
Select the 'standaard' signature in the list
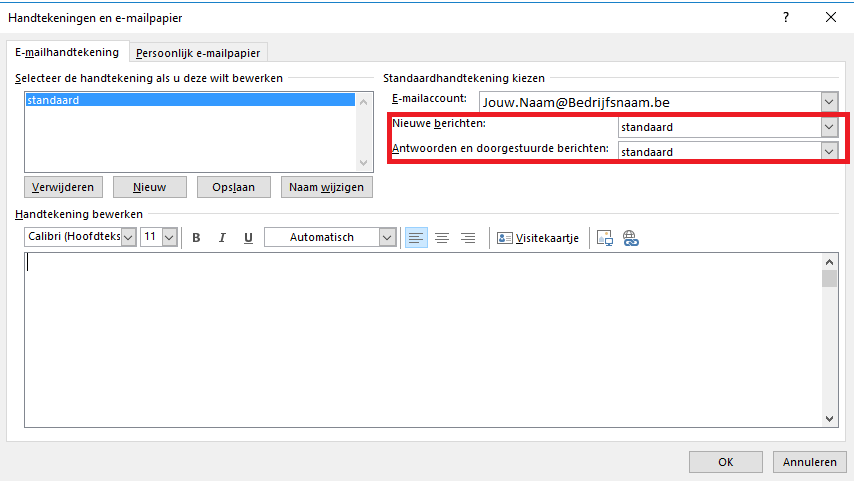click(x=190, y=100)
